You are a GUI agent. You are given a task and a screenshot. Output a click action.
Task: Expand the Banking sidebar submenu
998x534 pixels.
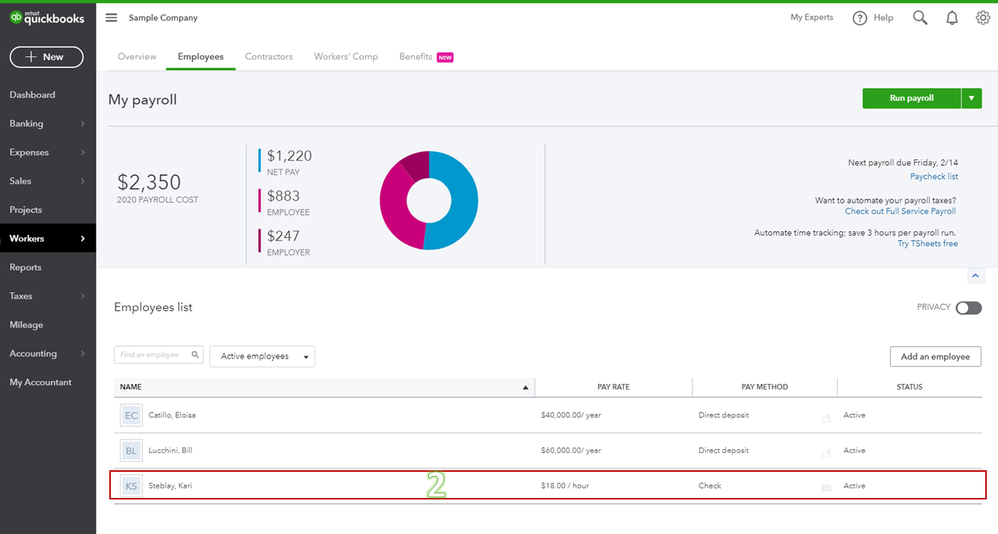(x=83, y=123)
